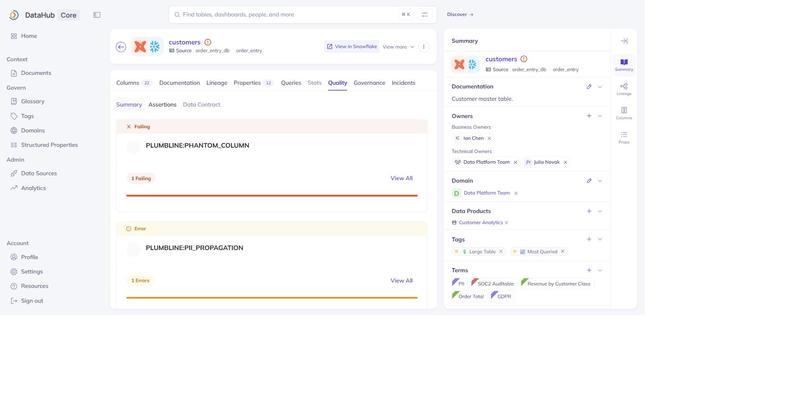Select the Columns icon in right rail
Viewport: 806px width, 394px height.
click(x=624, y=113)
